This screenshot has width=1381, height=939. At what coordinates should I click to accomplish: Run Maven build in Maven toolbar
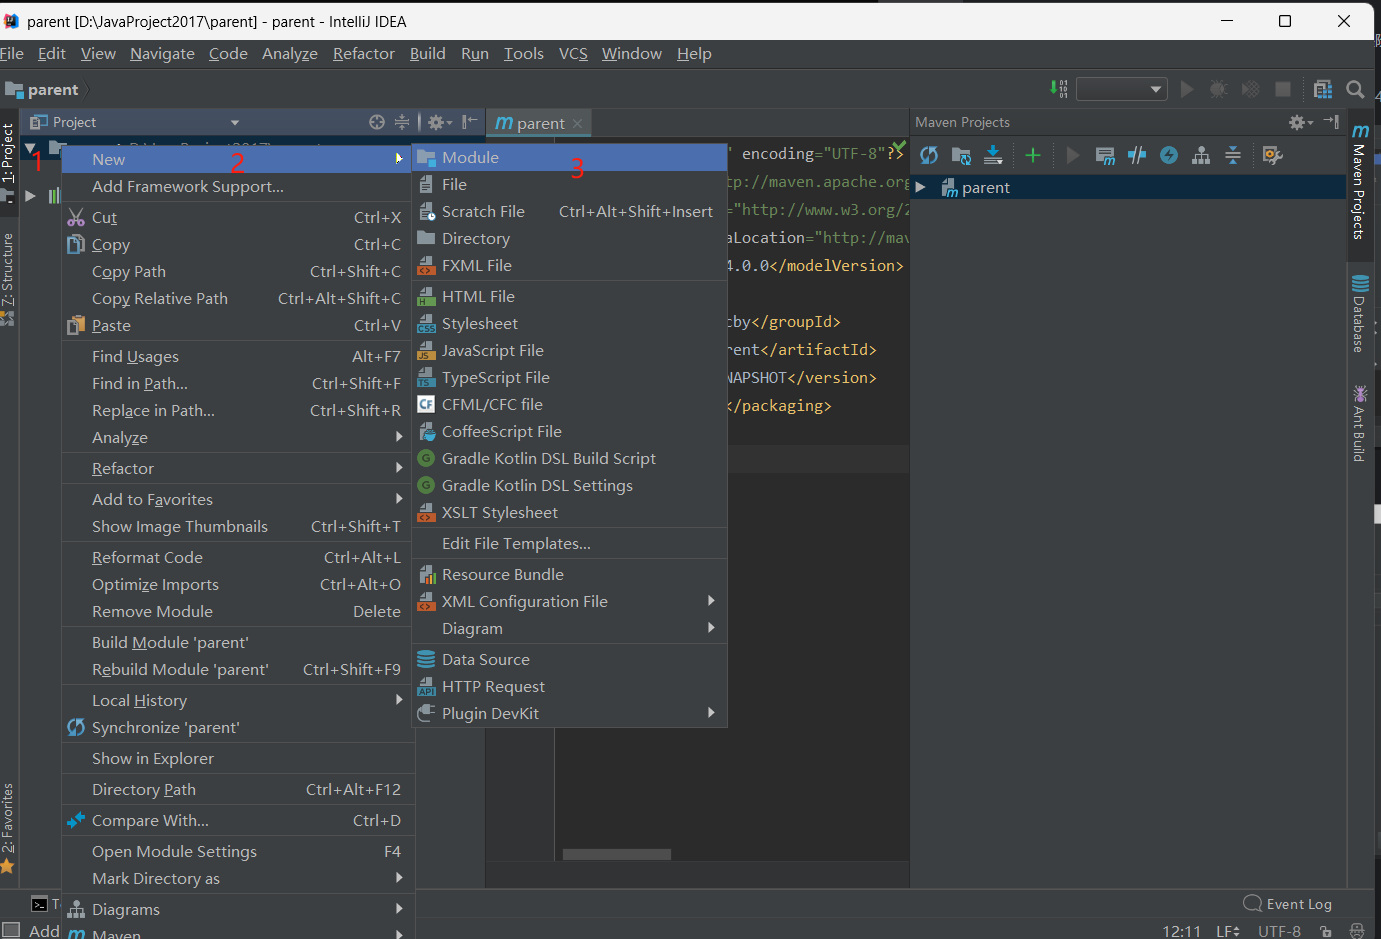(x=1073, y=155)
